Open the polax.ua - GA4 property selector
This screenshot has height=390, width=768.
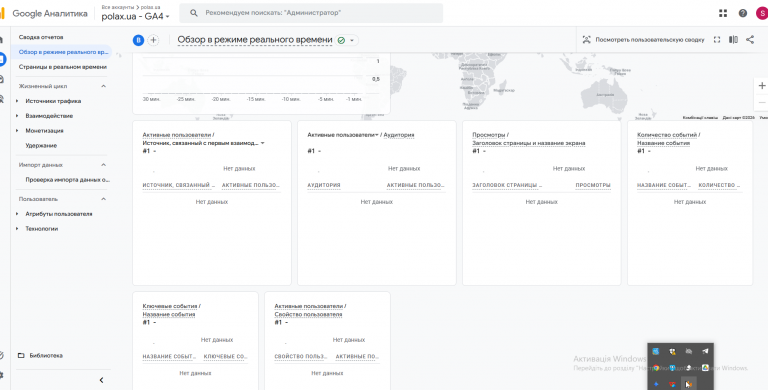point(136,17)
